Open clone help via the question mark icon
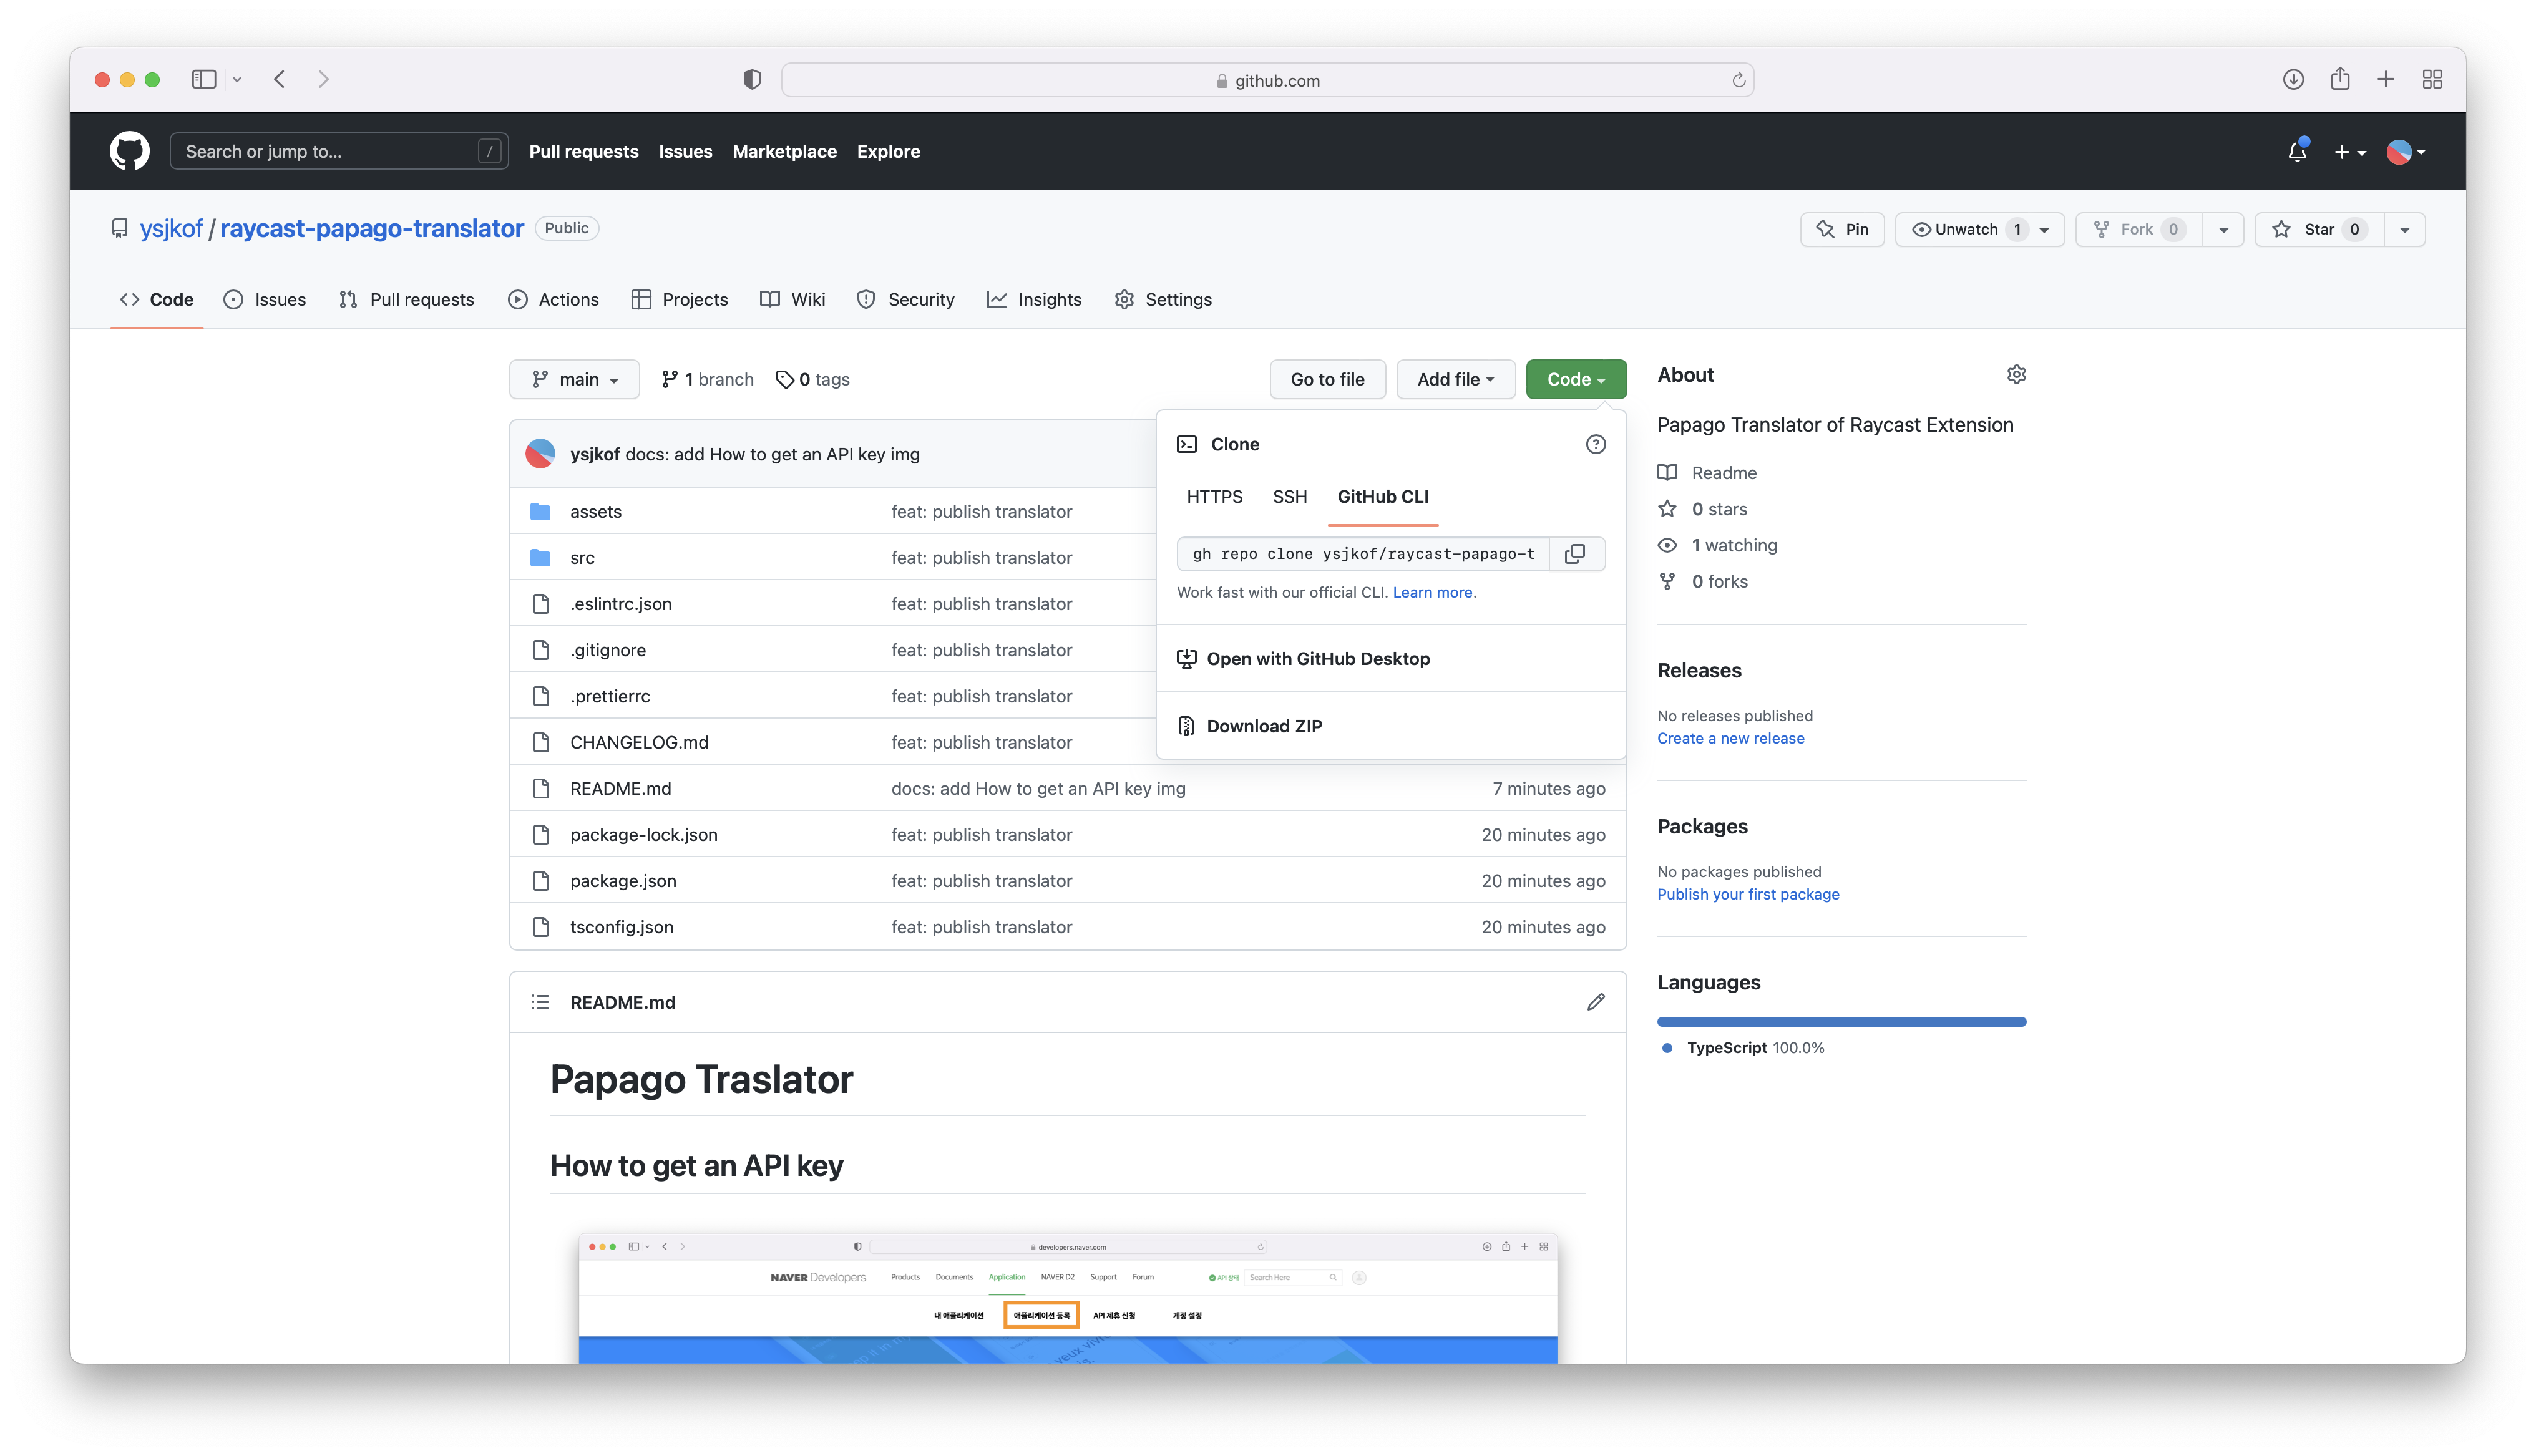The height and width of the screenshot is (1456, 2536). pyautogui.click(x=1595, y=444)
